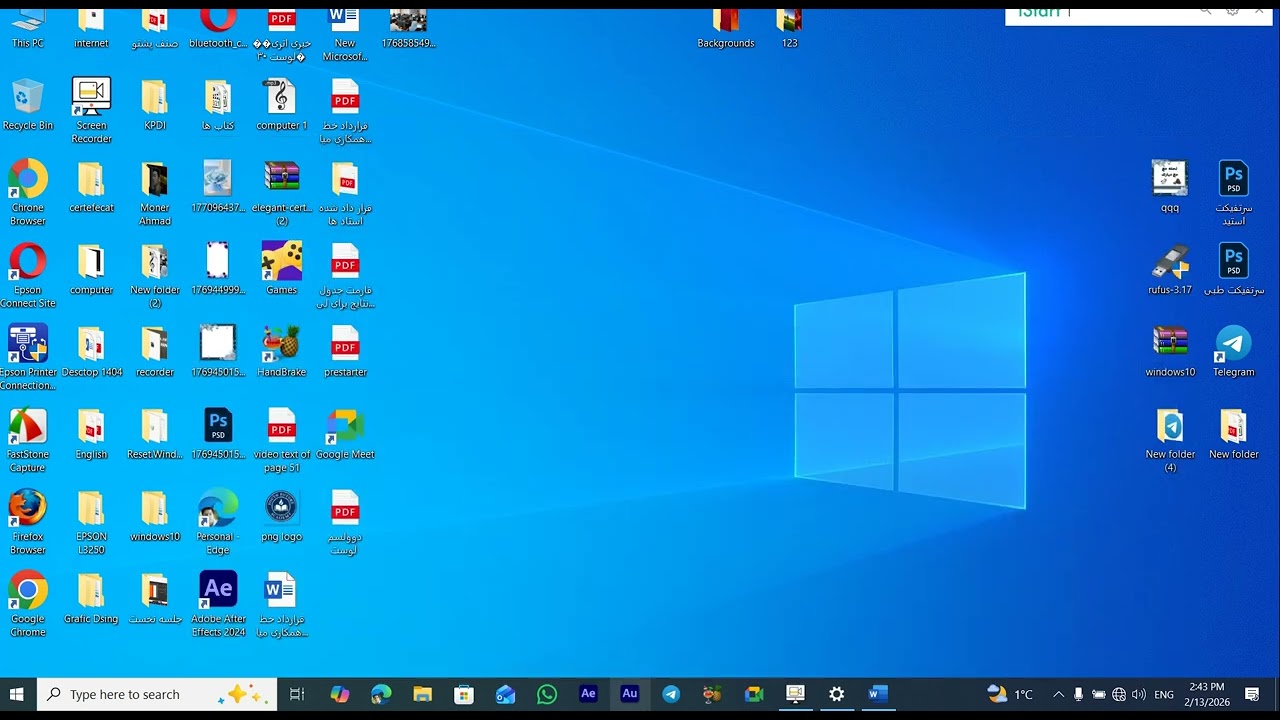Open the 1°C weather widget
The height and width of the screenshot is (720, 1280).
[x=1010, y=694]
